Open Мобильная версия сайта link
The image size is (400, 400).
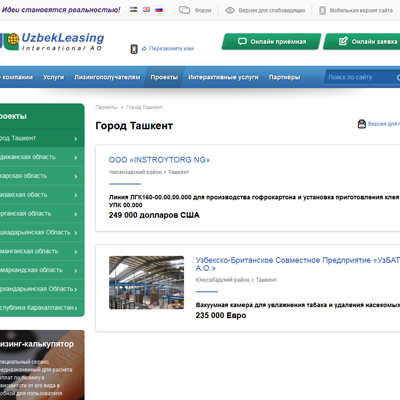click(361, 10)
